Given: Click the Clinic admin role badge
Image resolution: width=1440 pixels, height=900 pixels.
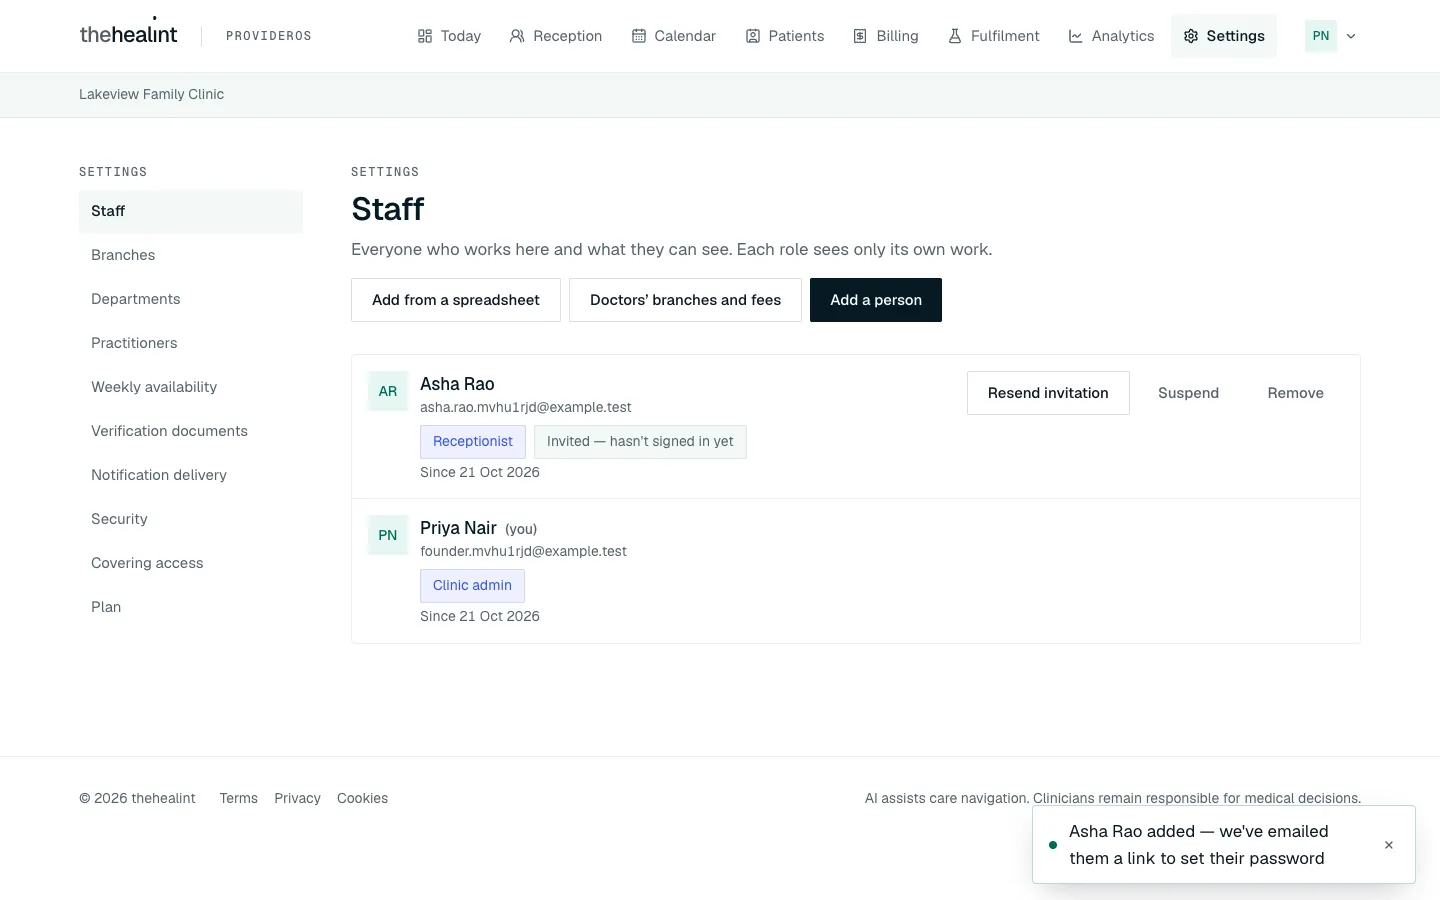Looking at the screenshot, I should (x=472, y=586).
